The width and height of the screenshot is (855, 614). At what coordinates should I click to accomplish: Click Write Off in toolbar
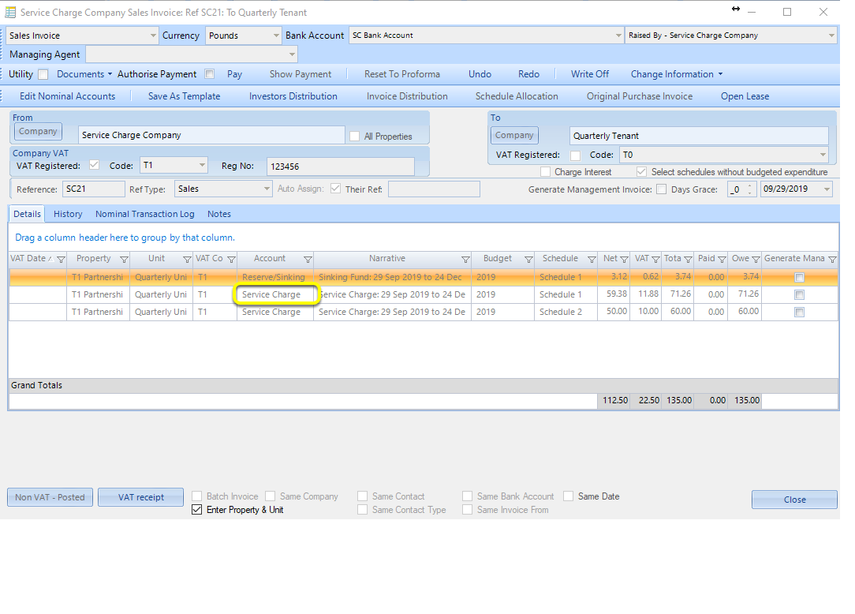point(589,74)
